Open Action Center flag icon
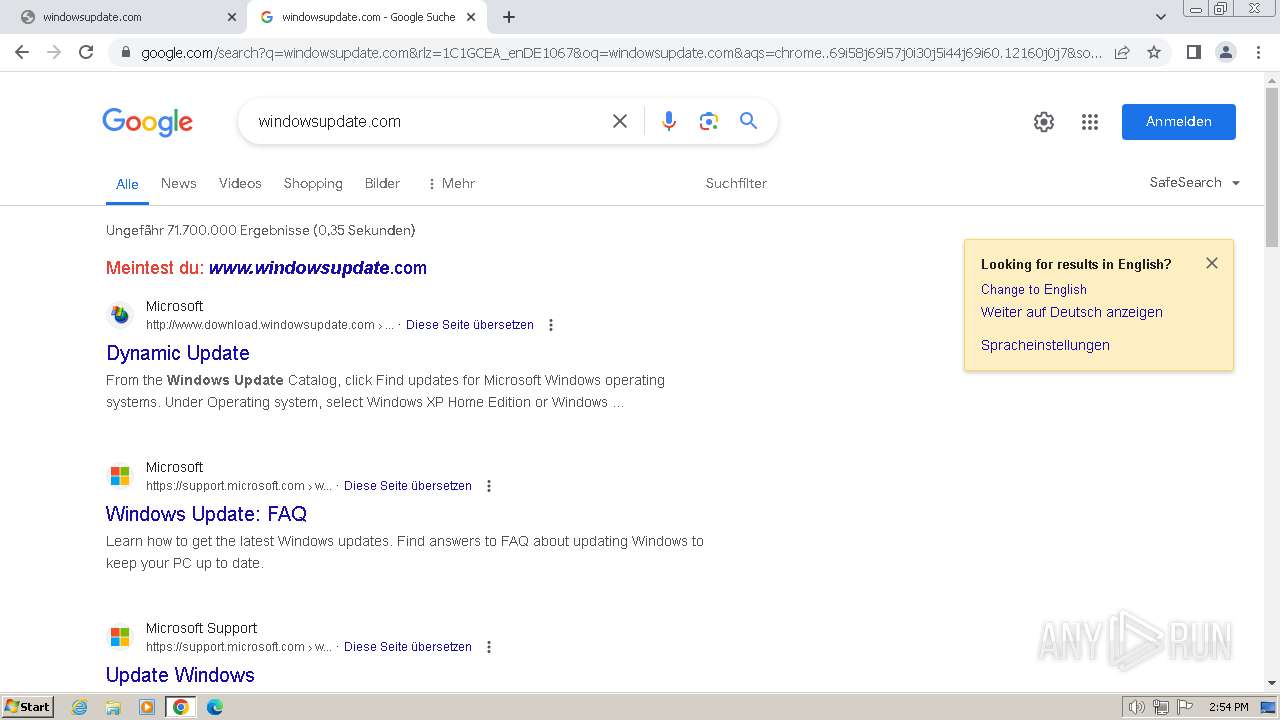This screenshot has height=720, width=1280. point(1185,707)
